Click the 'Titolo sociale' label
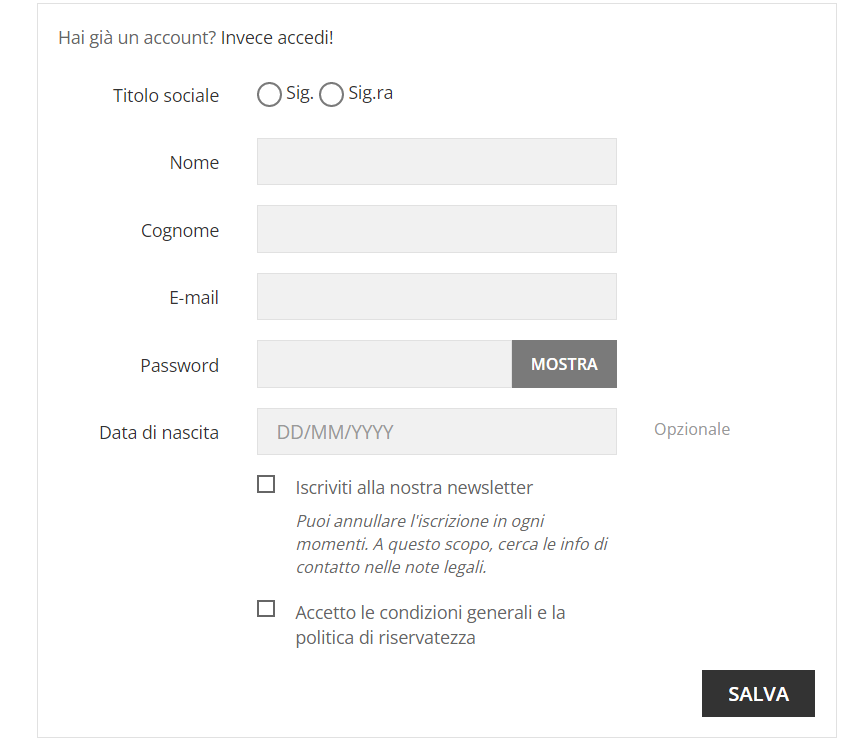 coord(166,96)
